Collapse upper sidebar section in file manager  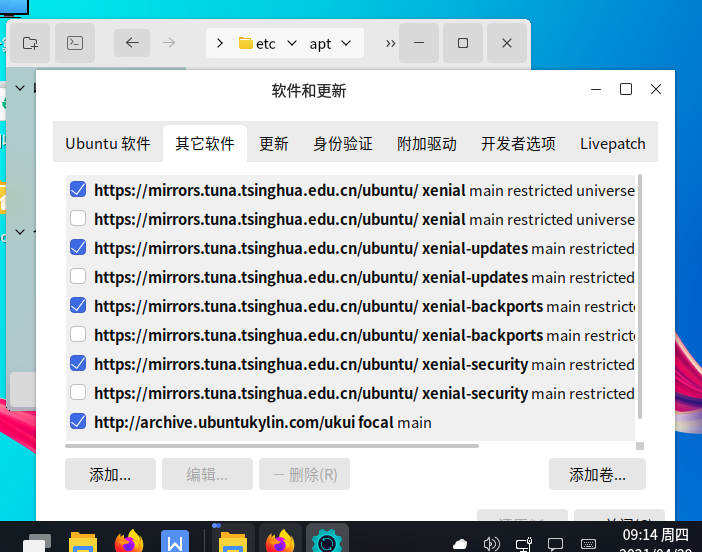(20, 88)
